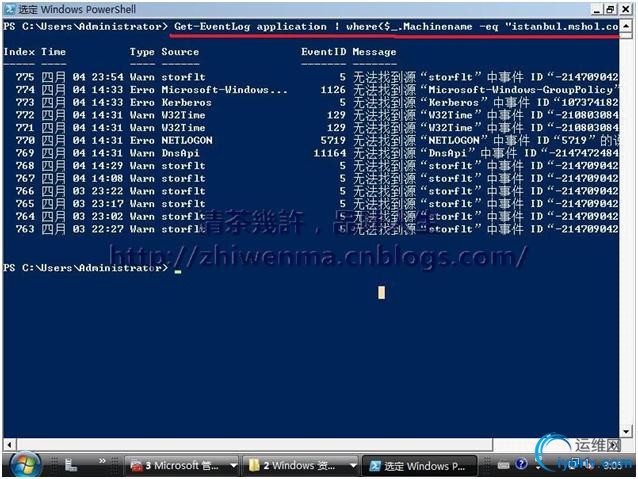Click the 'Type' column header
This screenshot has width=638, height=479.
tap(142, 52)
